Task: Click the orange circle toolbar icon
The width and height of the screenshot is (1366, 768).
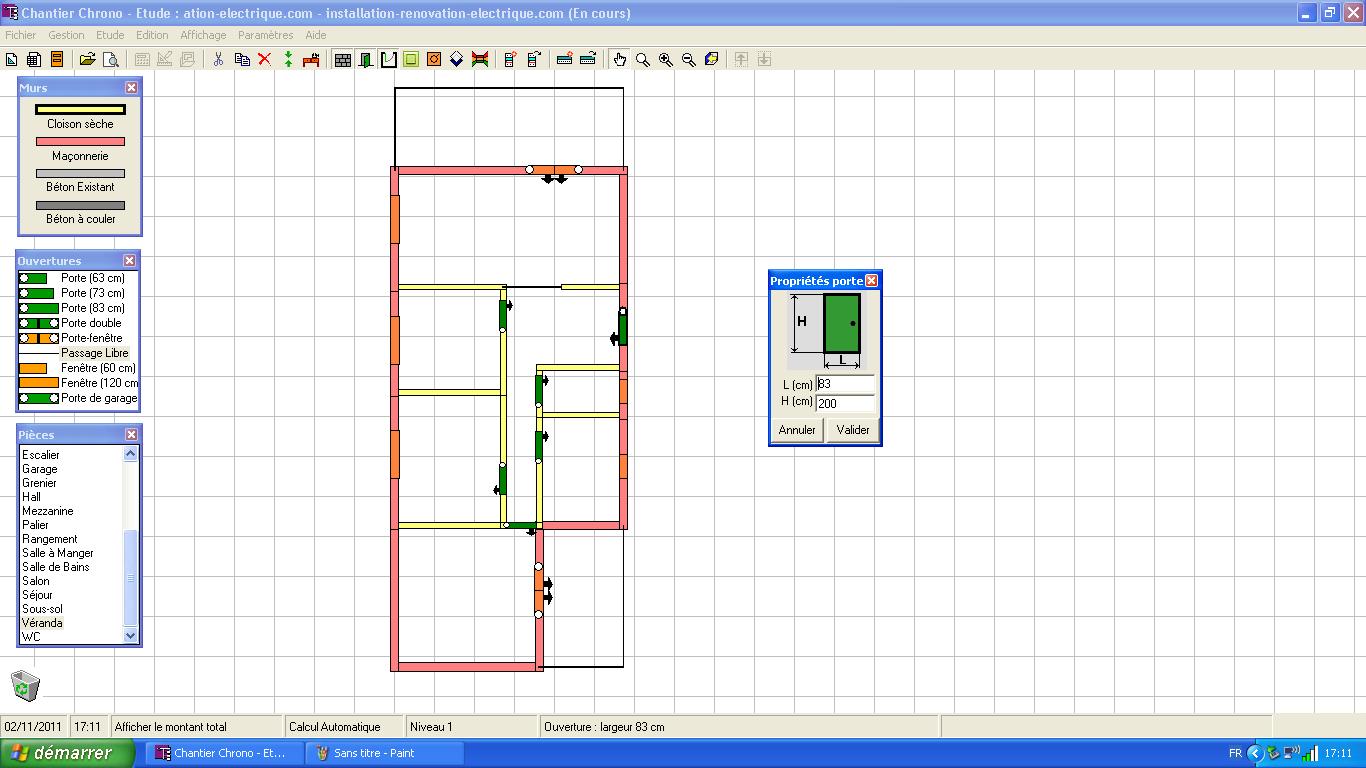Action: (434, 59)
